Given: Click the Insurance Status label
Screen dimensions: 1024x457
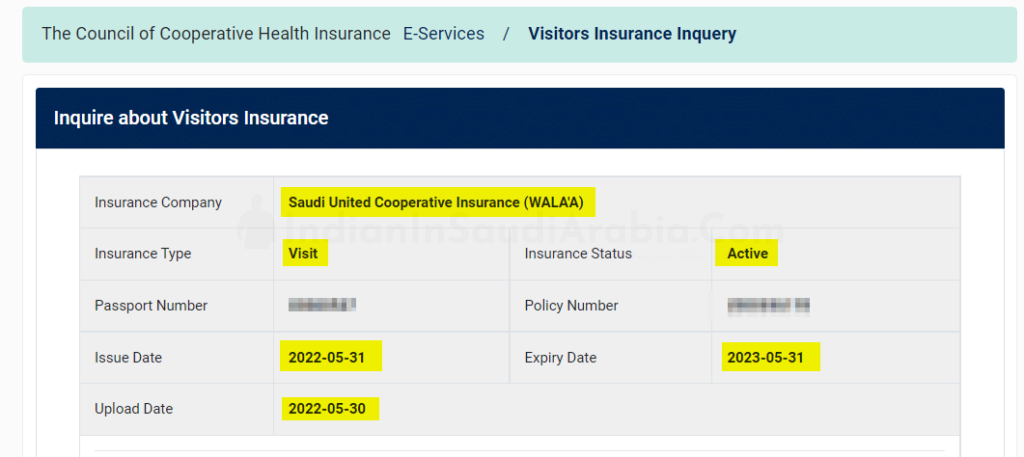Looking at the screenshot, I should [x=578, y=254].
